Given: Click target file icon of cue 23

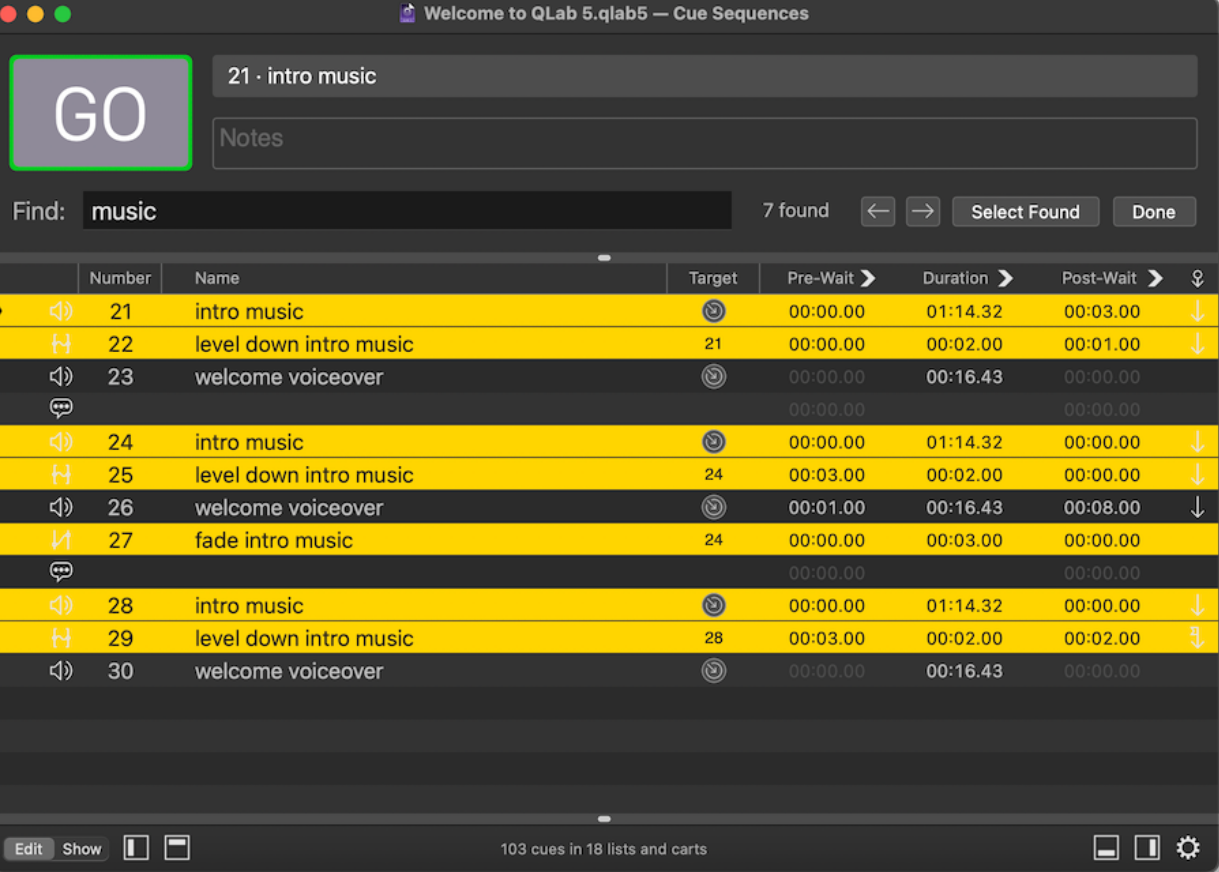Looking at the screenshot, I should pyautogui.click(x=713, y=377).
